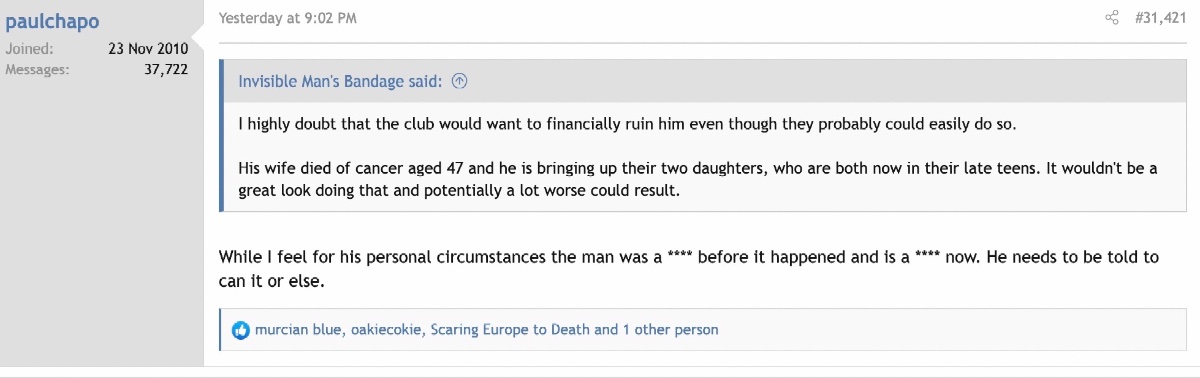Click the Yesterday at 9:02 PM timestamp
The image size is (1200, 378).
coord(287,18)
